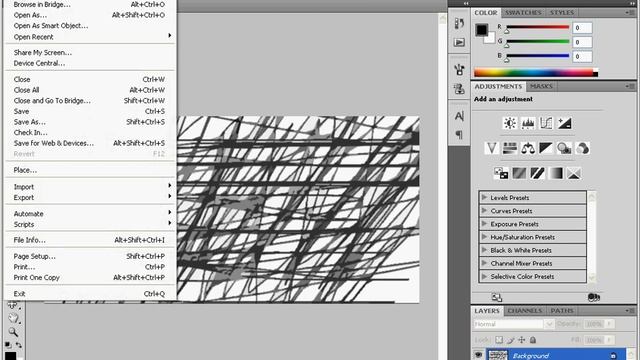Viewport: 640px width, 360px height.
Task: Switch to the Masks tab
Action: [541, 86]
